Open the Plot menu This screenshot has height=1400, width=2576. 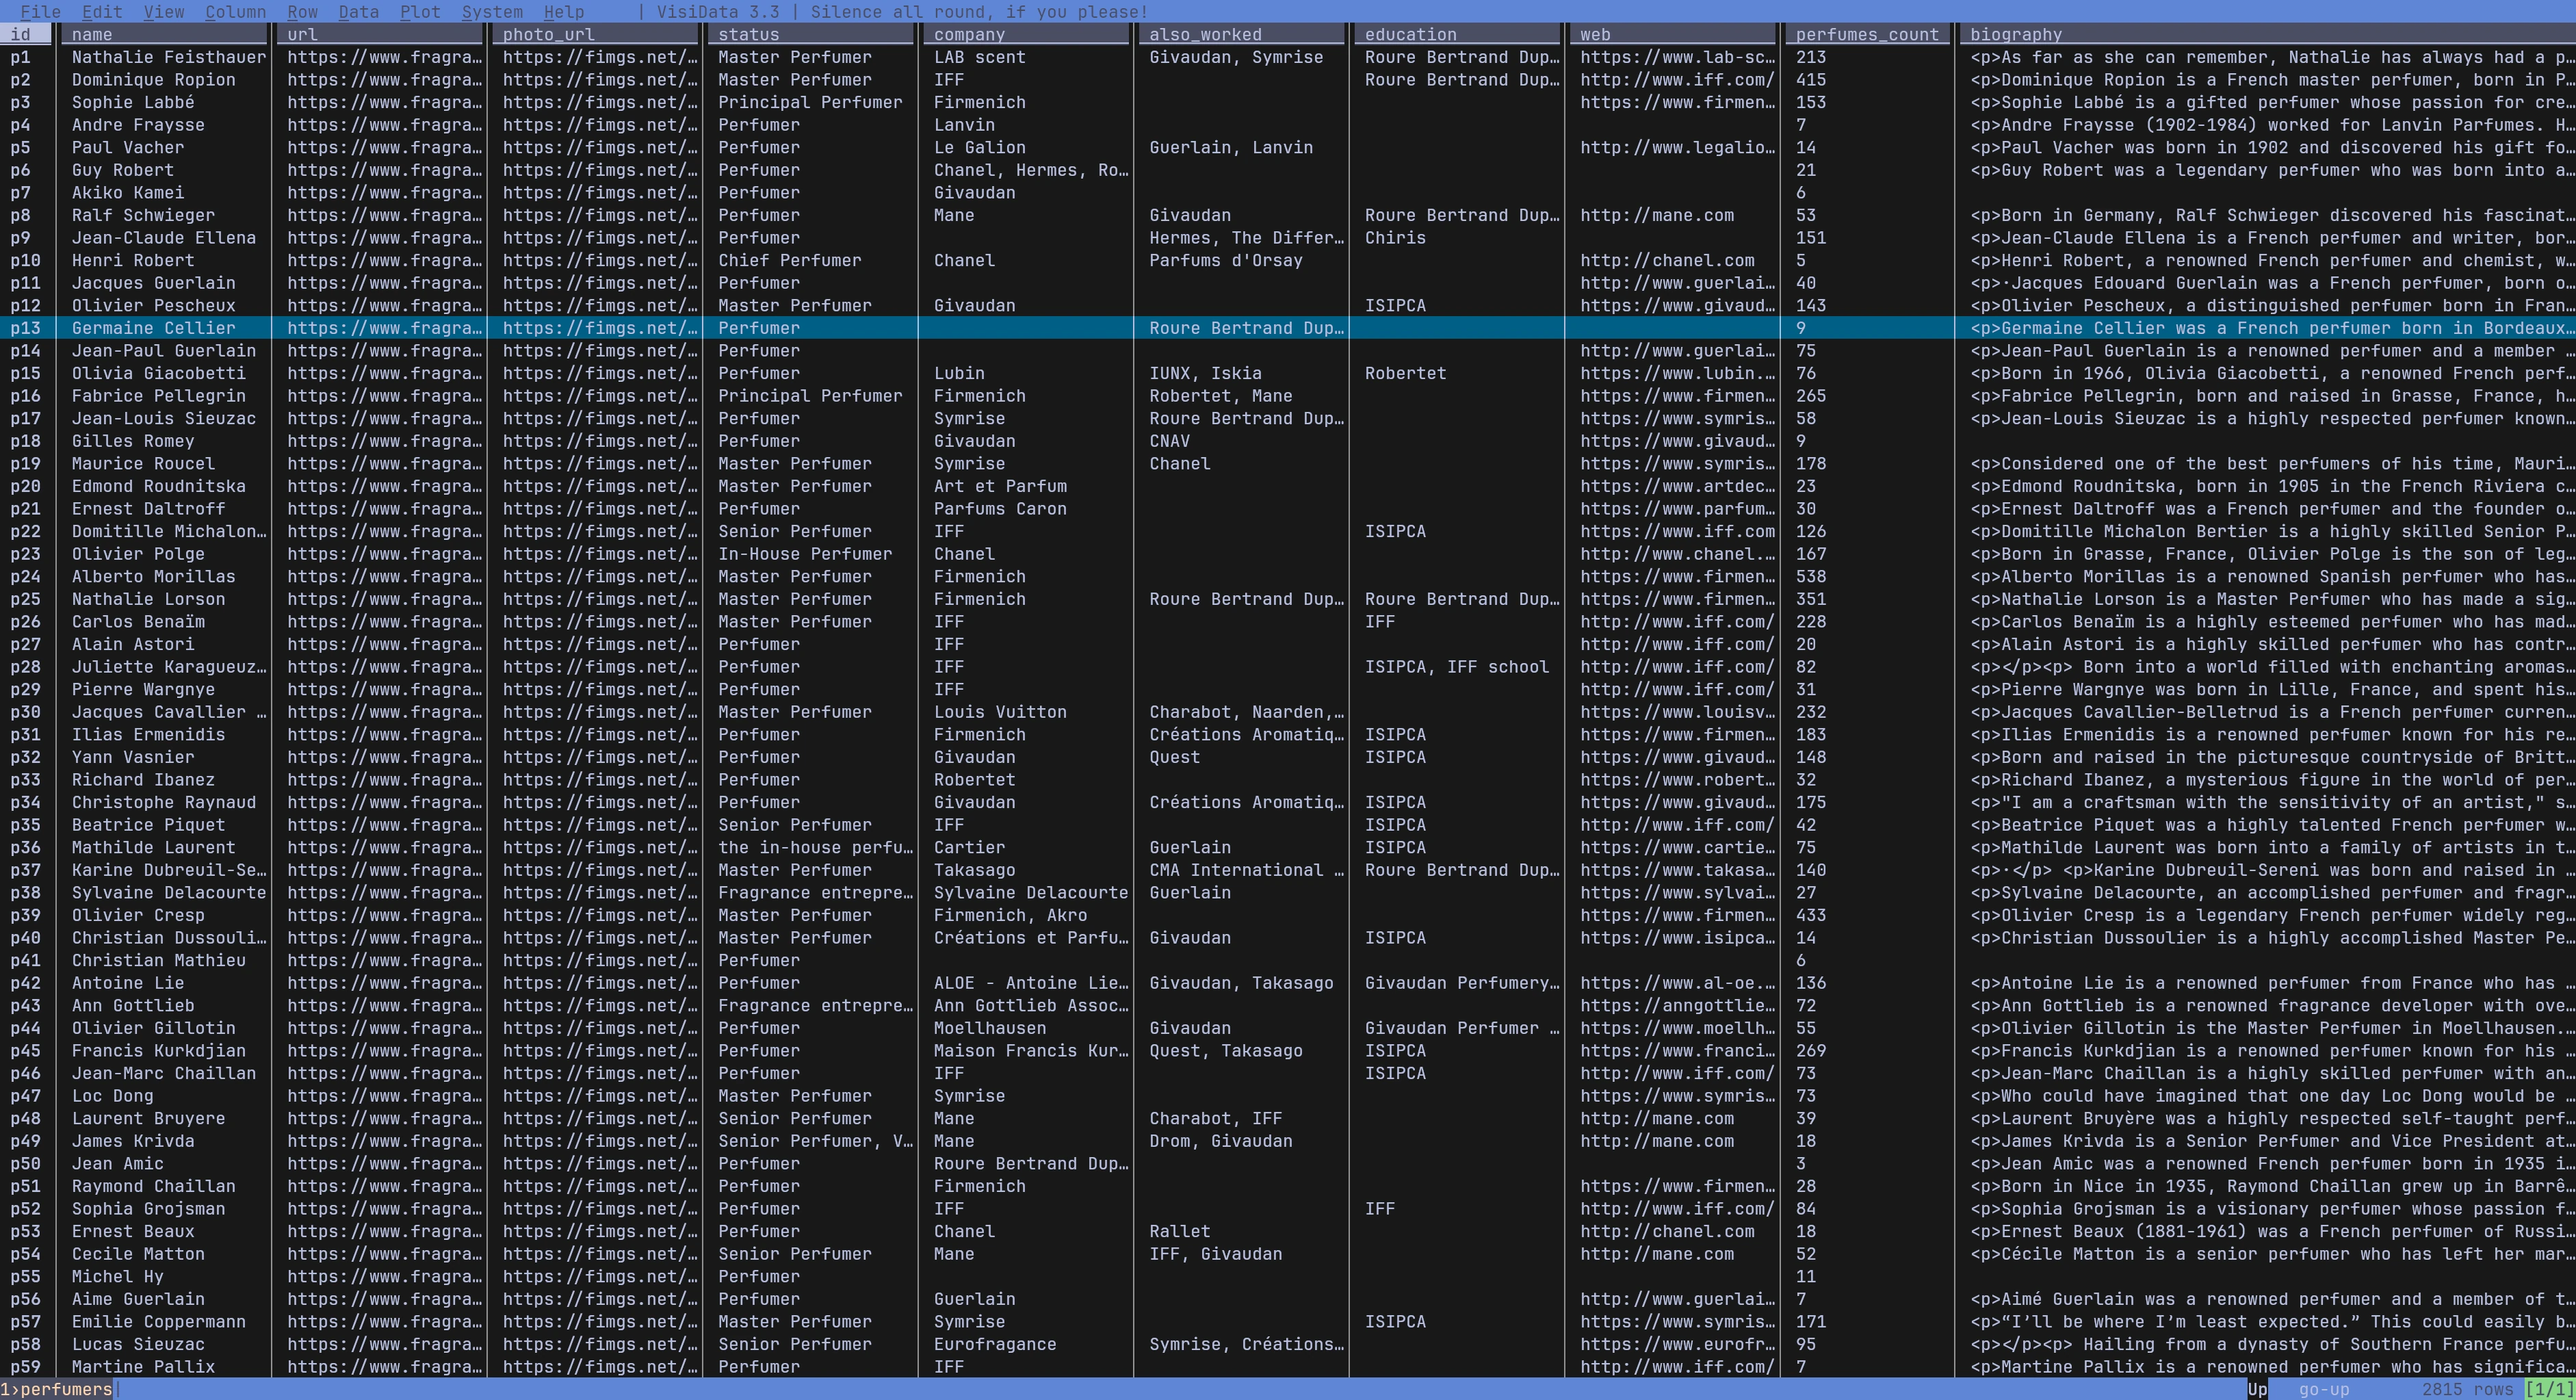coord(420,12)
